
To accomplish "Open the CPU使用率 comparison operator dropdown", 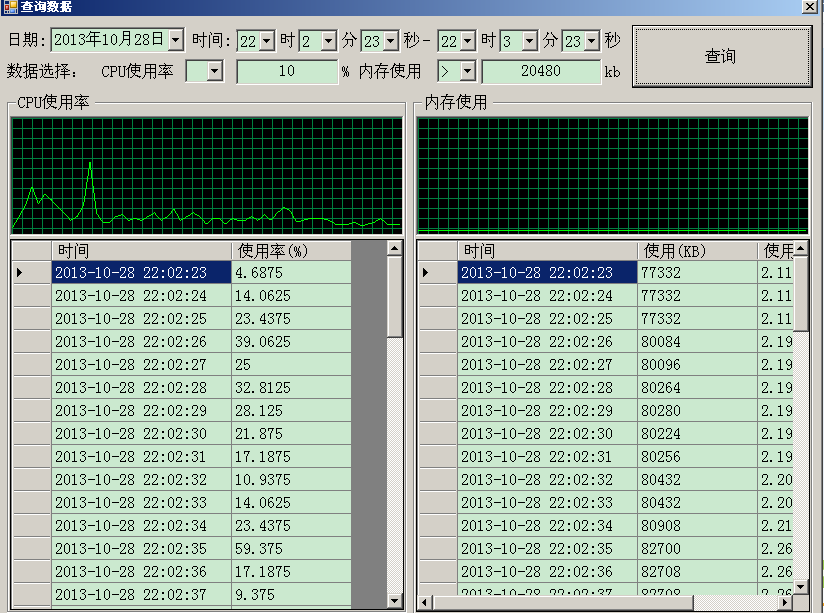I will click(216, 72).
